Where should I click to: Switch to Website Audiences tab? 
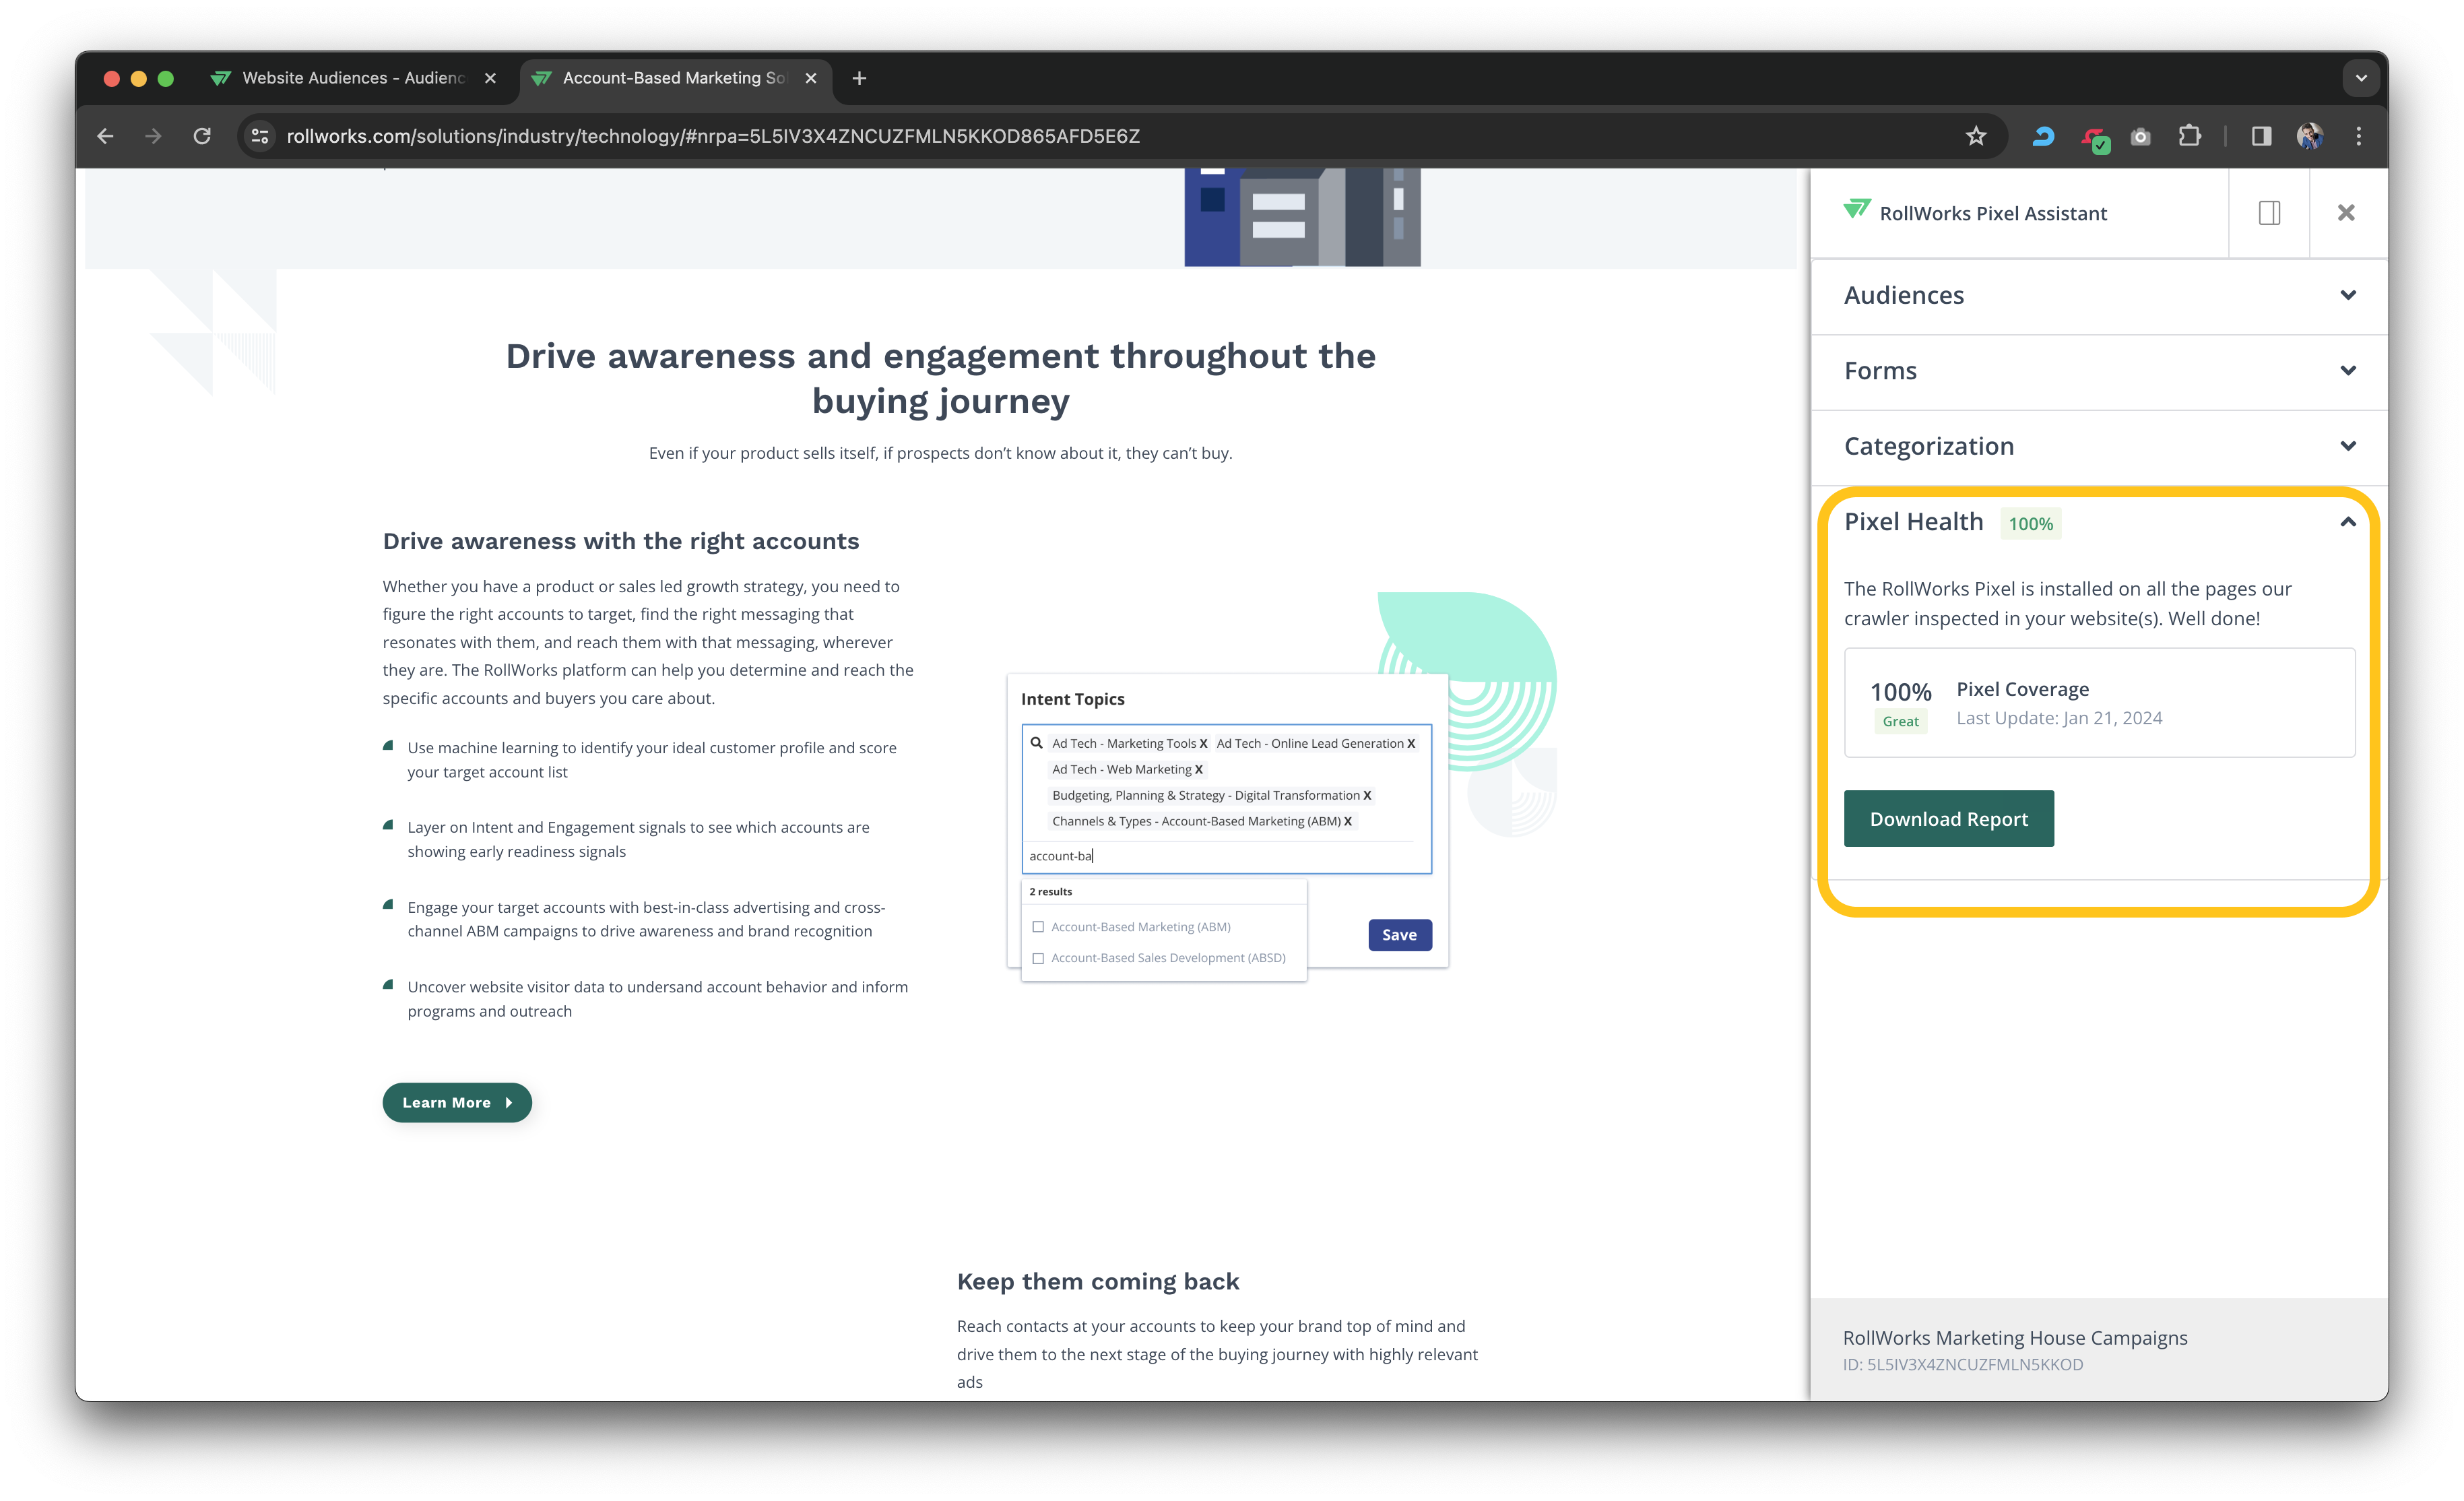353,78
